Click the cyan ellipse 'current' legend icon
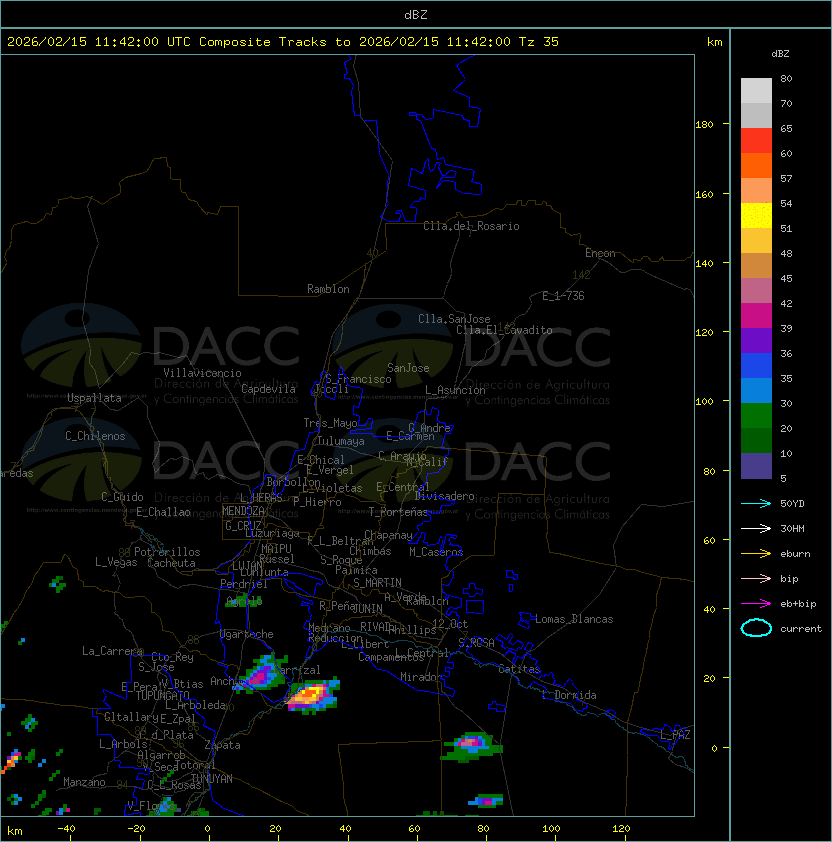Screen dimensions: 832x842 pyautogui.click(x=756, y=628)
